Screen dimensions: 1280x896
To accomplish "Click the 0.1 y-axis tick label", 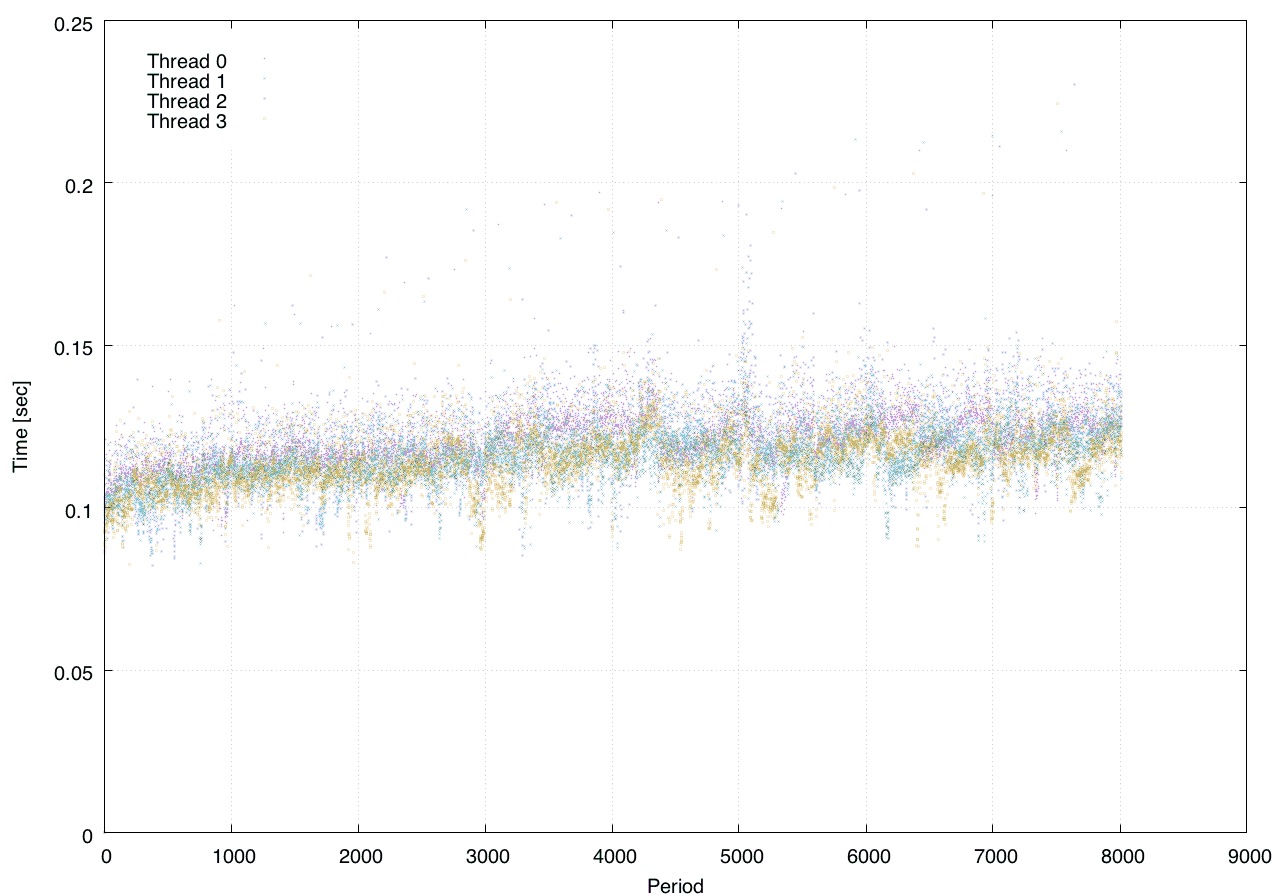I will pos(77,508).
